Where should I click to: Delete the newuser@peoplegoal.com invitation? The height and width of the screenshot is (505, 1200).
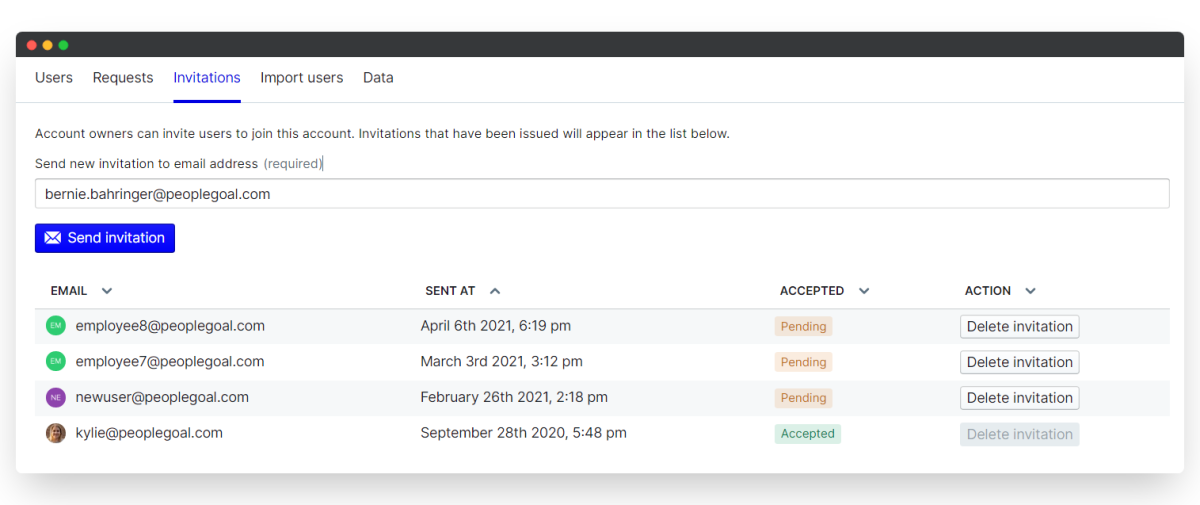click(x=1019, y=398)
